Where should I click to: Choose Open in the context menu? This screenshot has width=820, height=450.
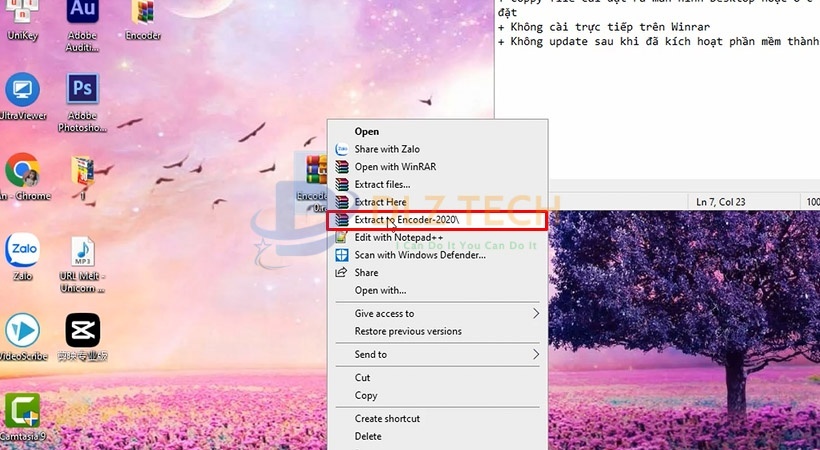pos(437,131)
